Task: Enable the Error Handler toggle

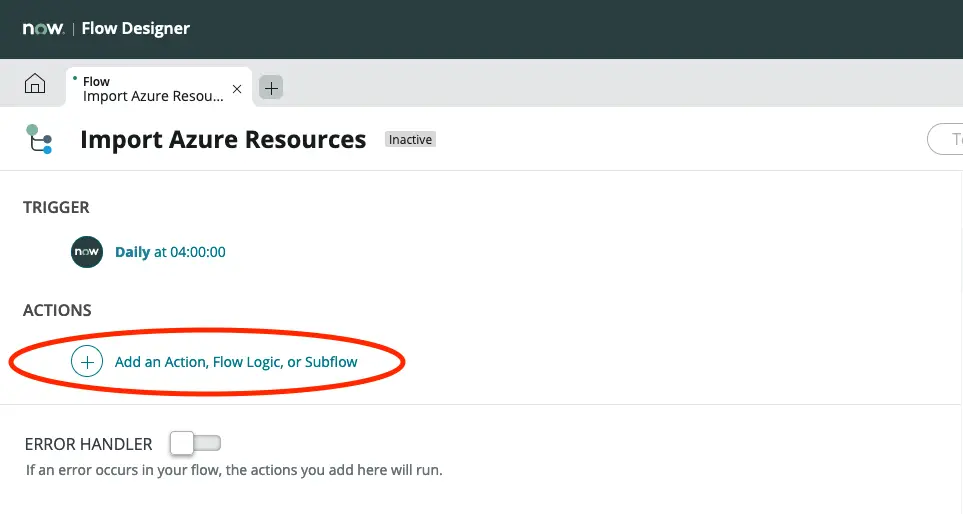Action: tap(195, 442)
